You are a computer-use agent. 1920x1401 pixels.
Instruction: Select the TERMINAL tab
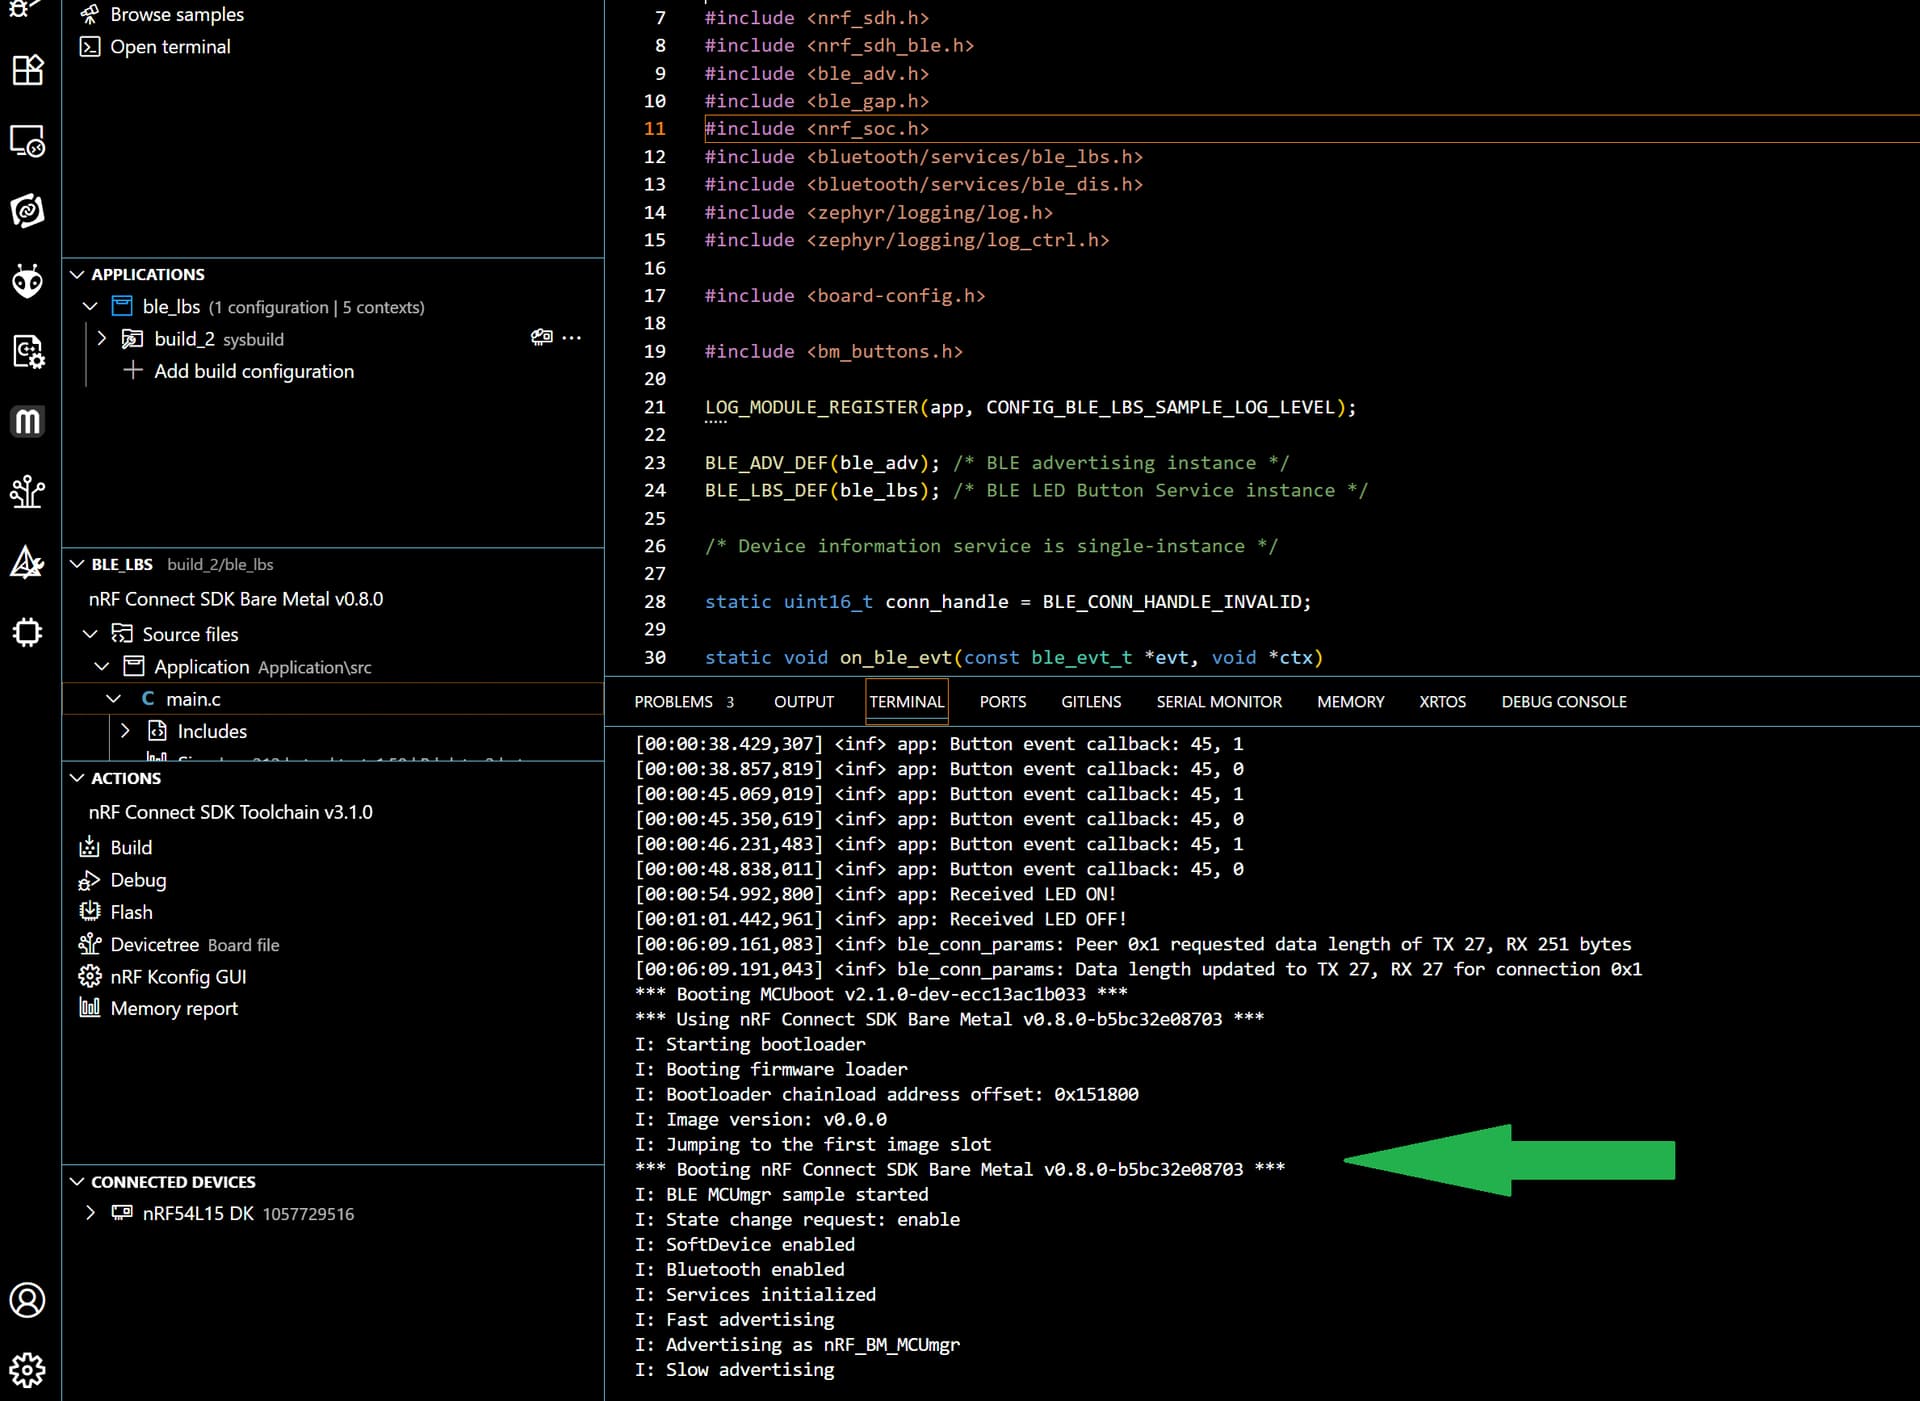tap(906, 702)
